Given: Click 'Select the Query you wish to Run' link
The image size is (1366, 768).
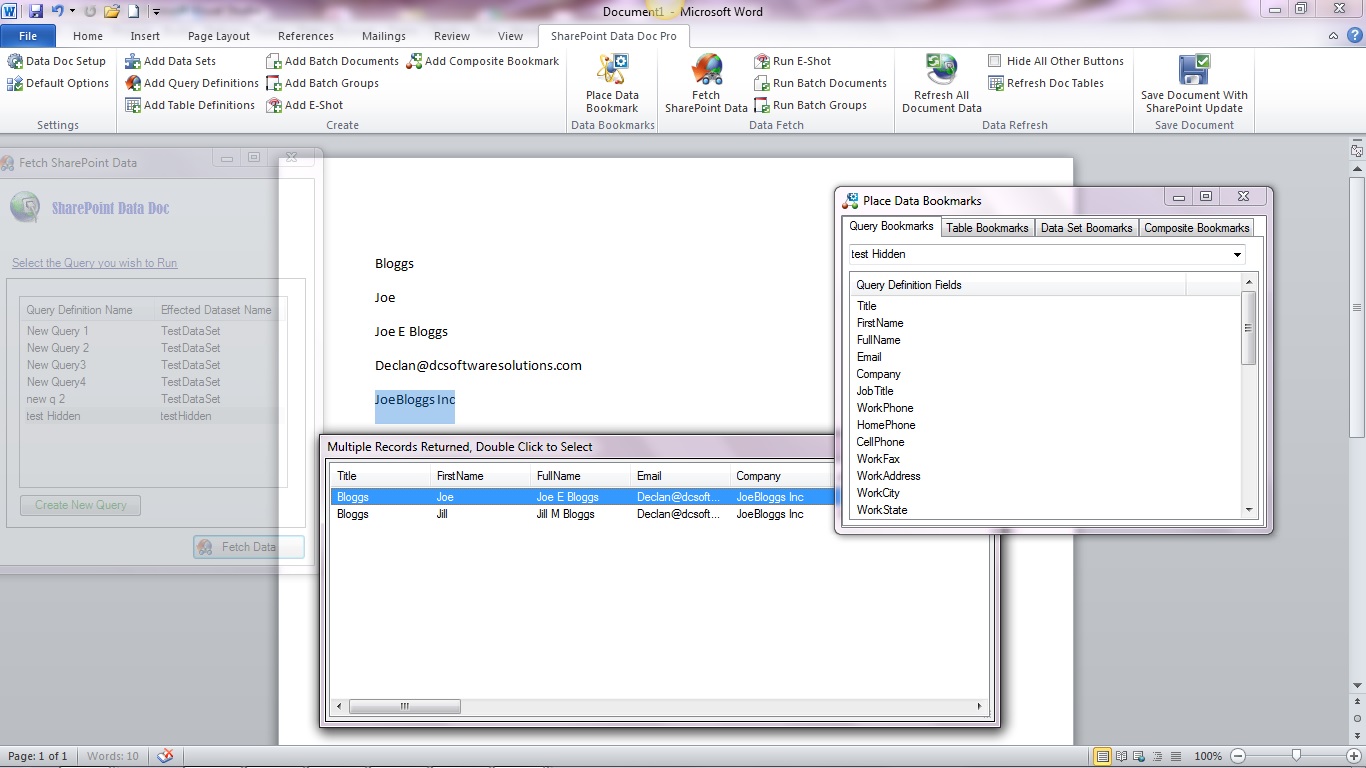Looking at the screenshot, I should 95,263.
